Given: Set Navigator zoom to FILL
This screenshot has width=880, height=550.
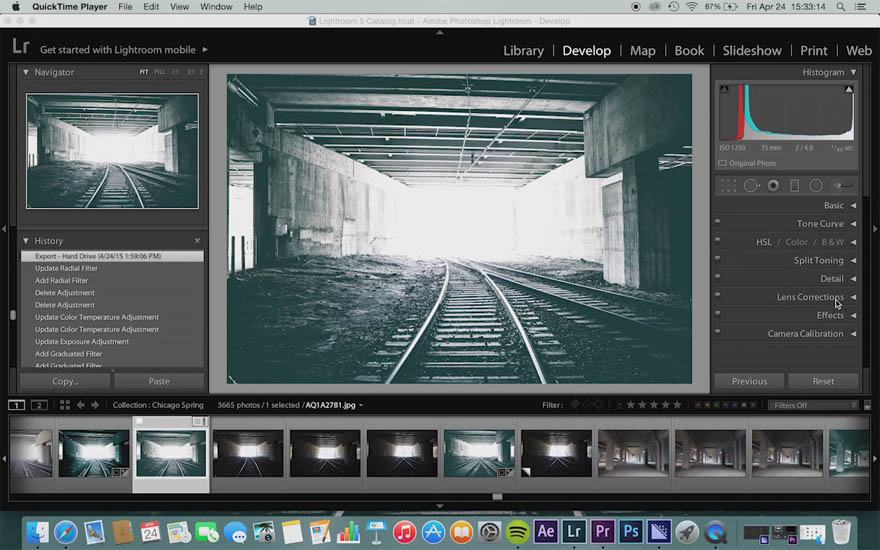Looking at the screenshot, I should (x=160, y=72).
